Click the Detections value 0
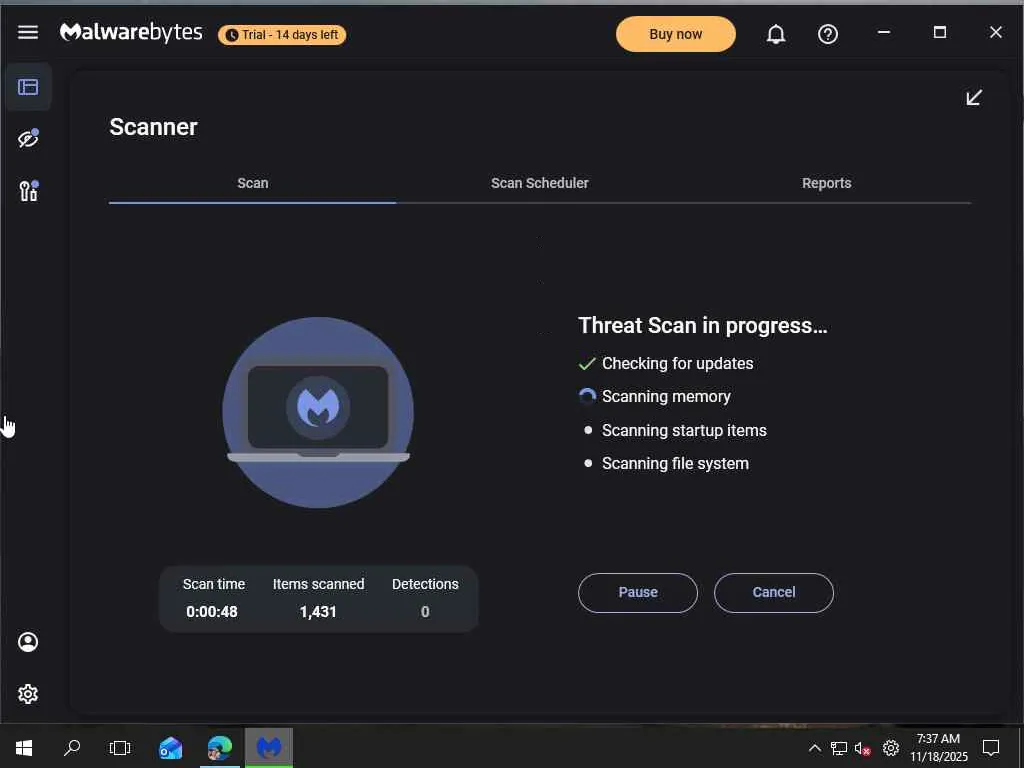This screenshot has height=768, width=1024. (425, 612)
